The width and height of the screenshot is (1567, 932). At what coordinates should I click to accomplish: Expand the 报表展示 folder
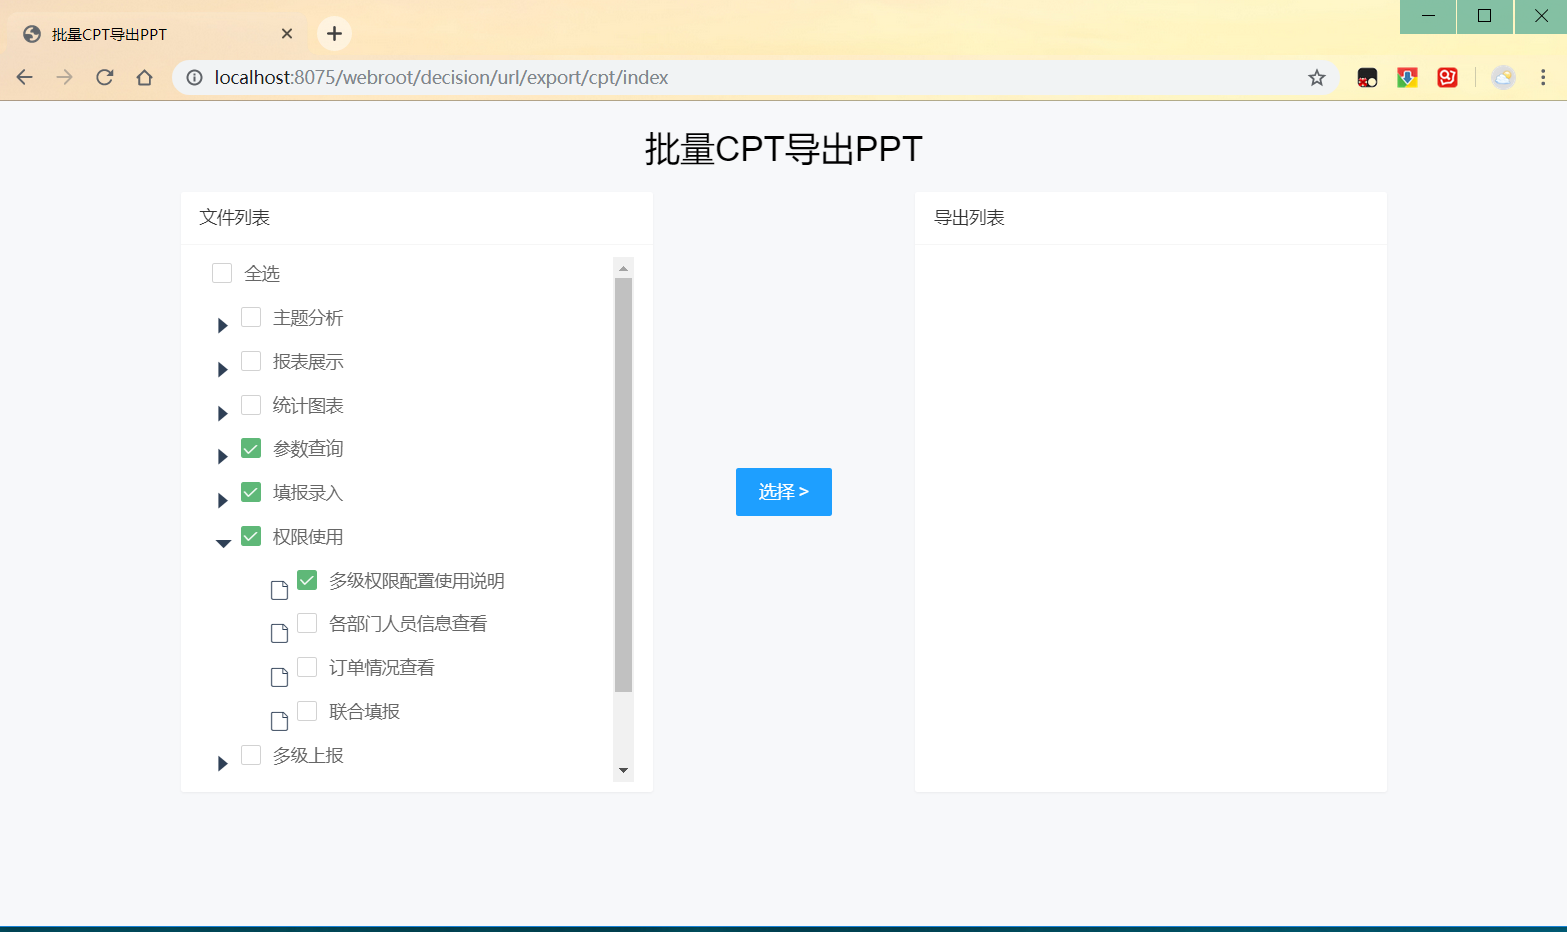(x=223, y=369)
